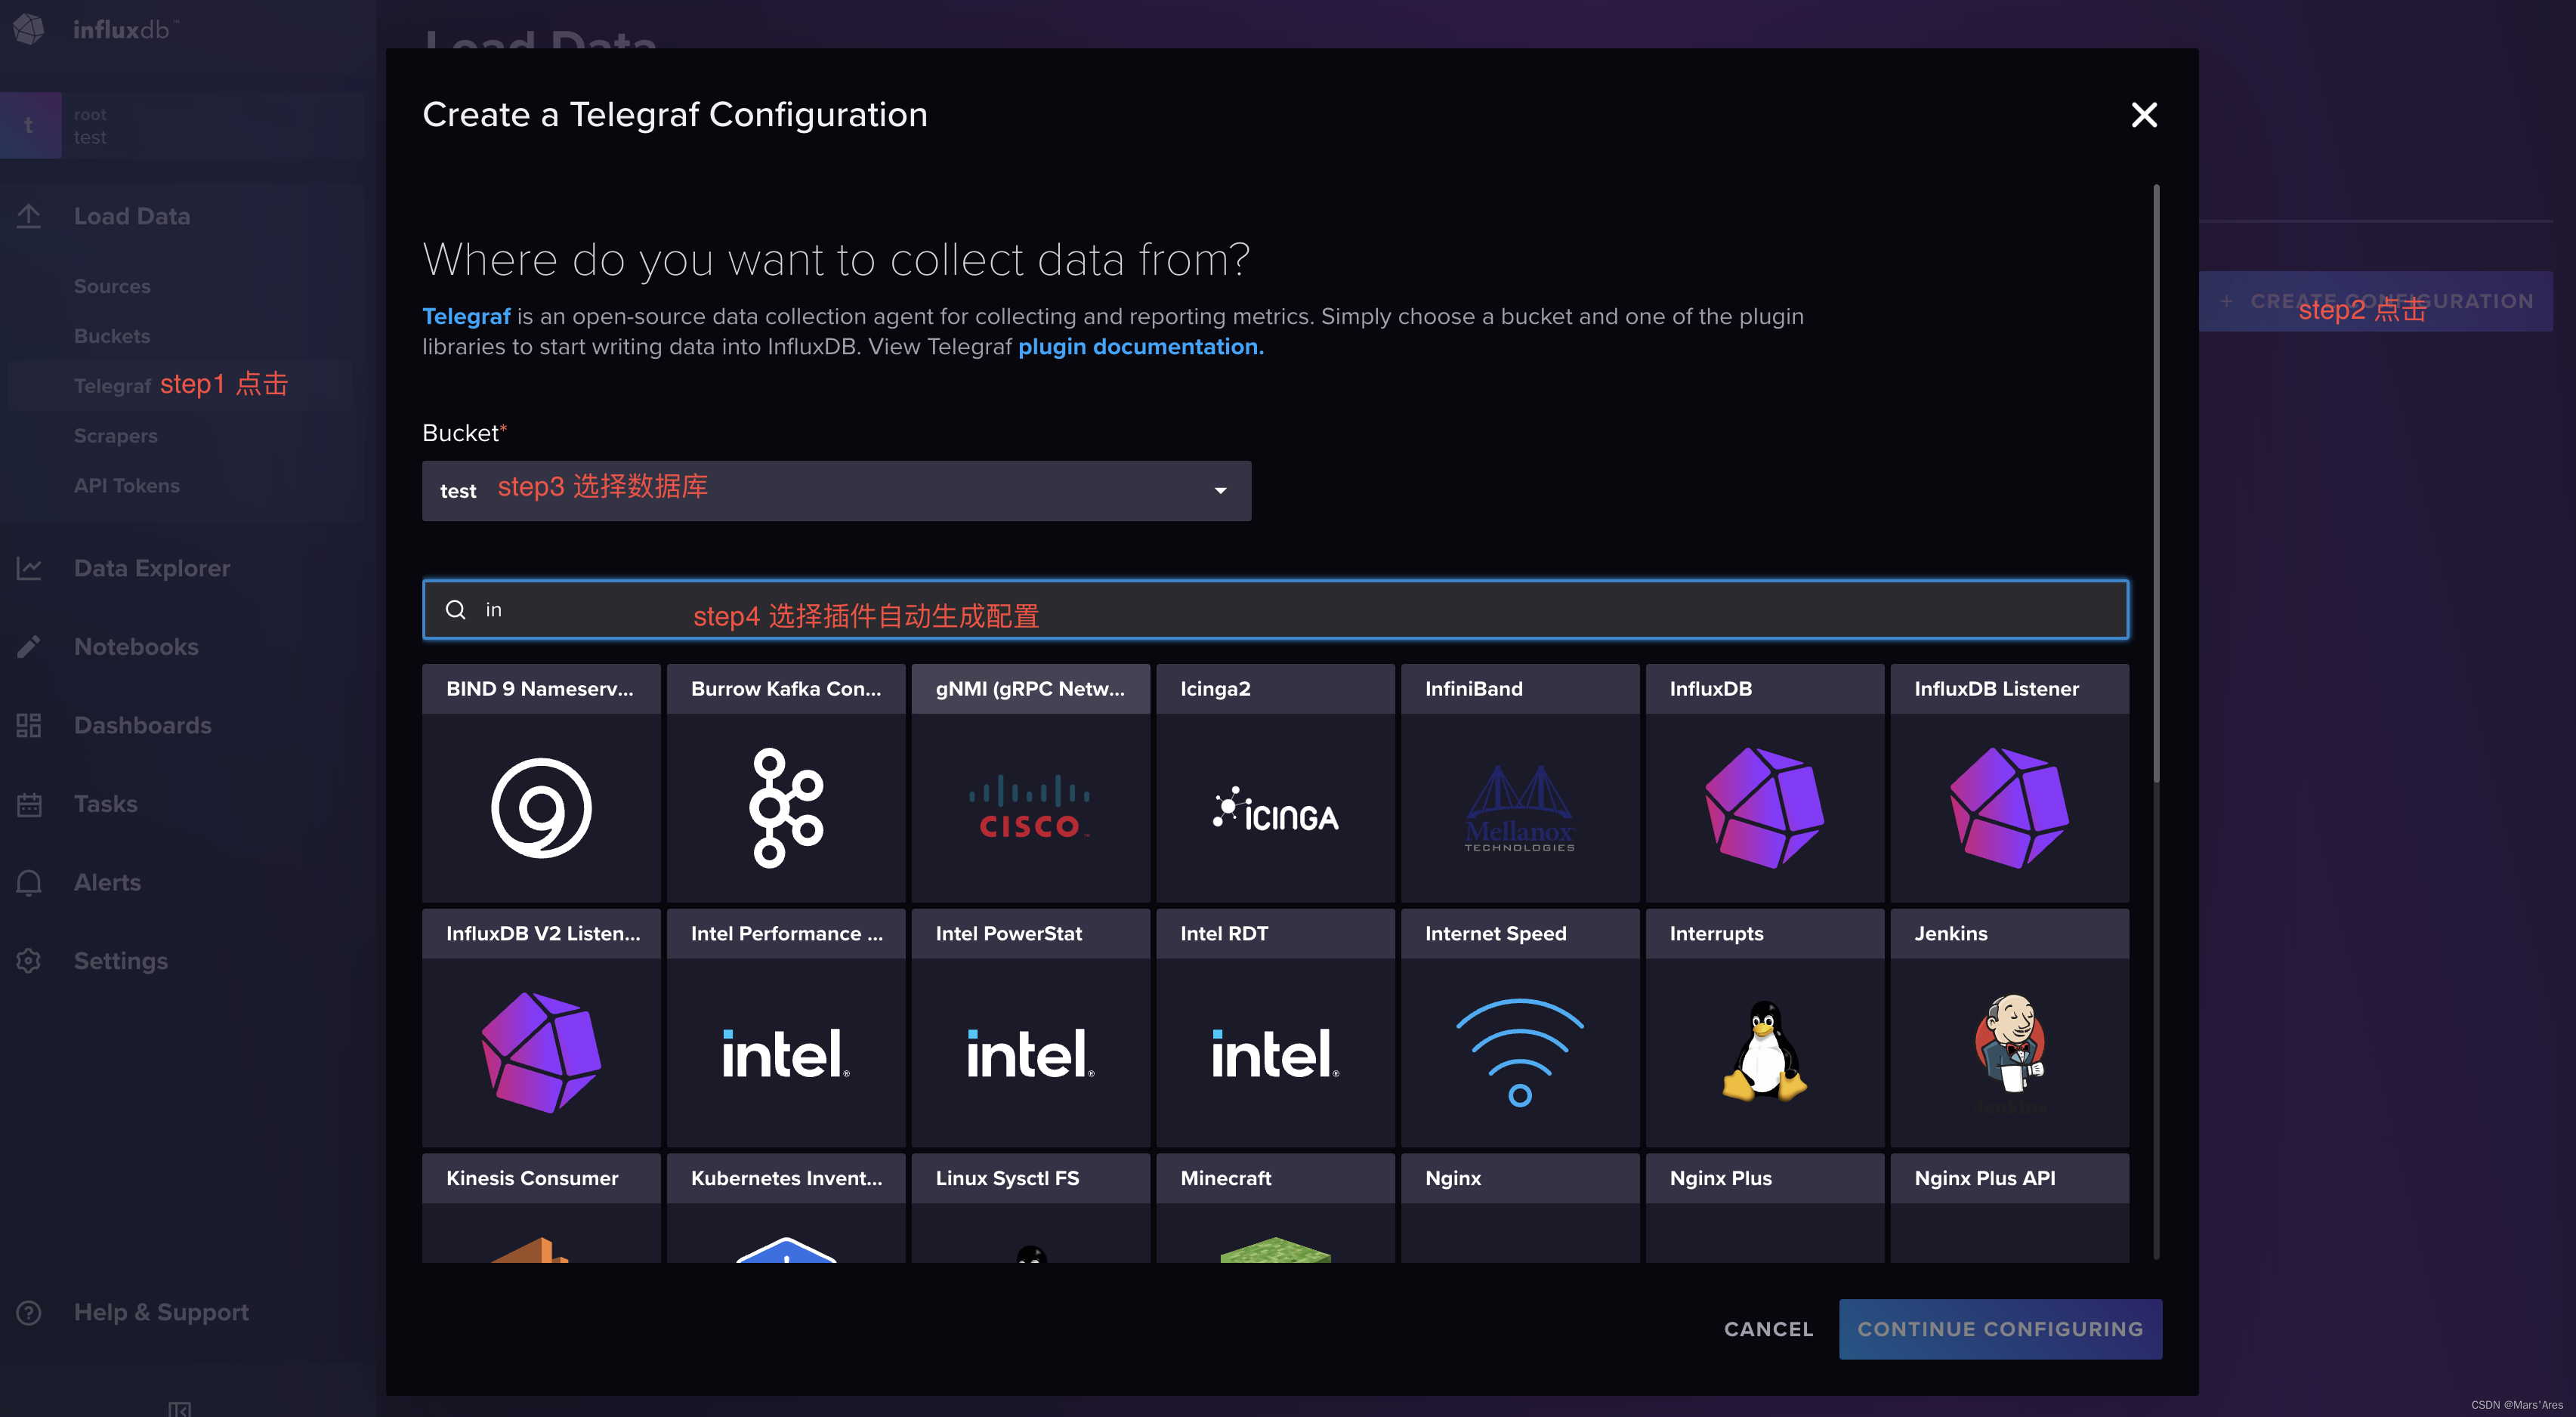This screenshot has height=1417, width=2576.
Task: Click the plugin search input field
Action: tap(1275, 609)
